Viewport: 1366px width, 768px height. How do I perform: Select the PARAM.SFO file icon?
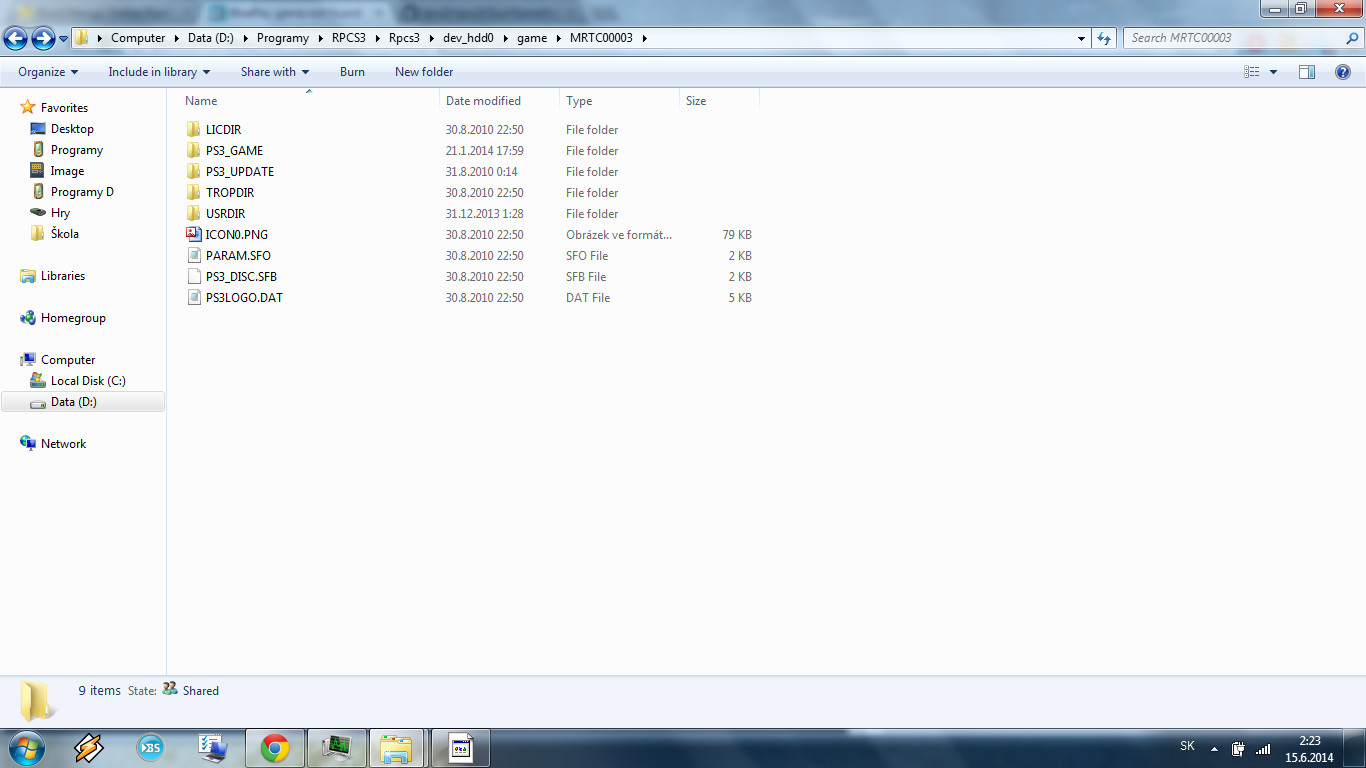coord(194,256)
